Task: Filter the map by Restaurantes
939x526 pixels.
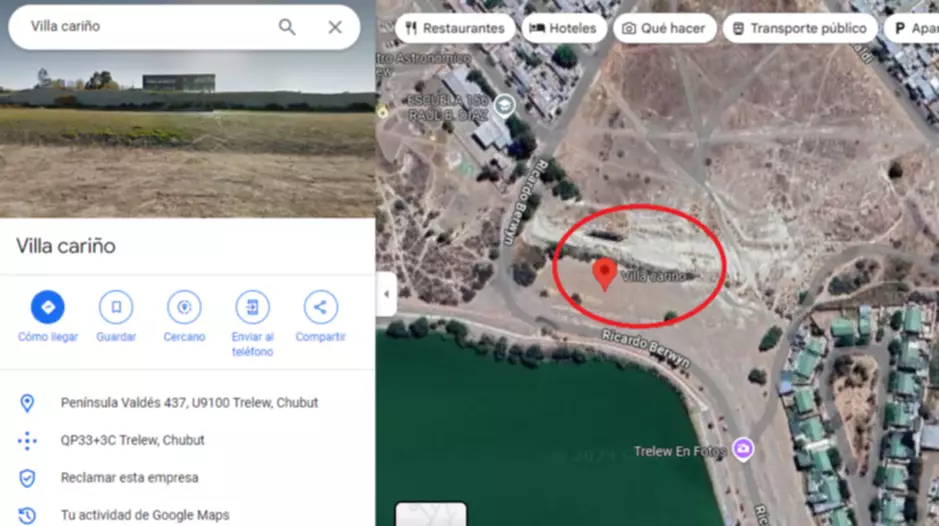Action: pyautogui.click(x=455, y=28)
